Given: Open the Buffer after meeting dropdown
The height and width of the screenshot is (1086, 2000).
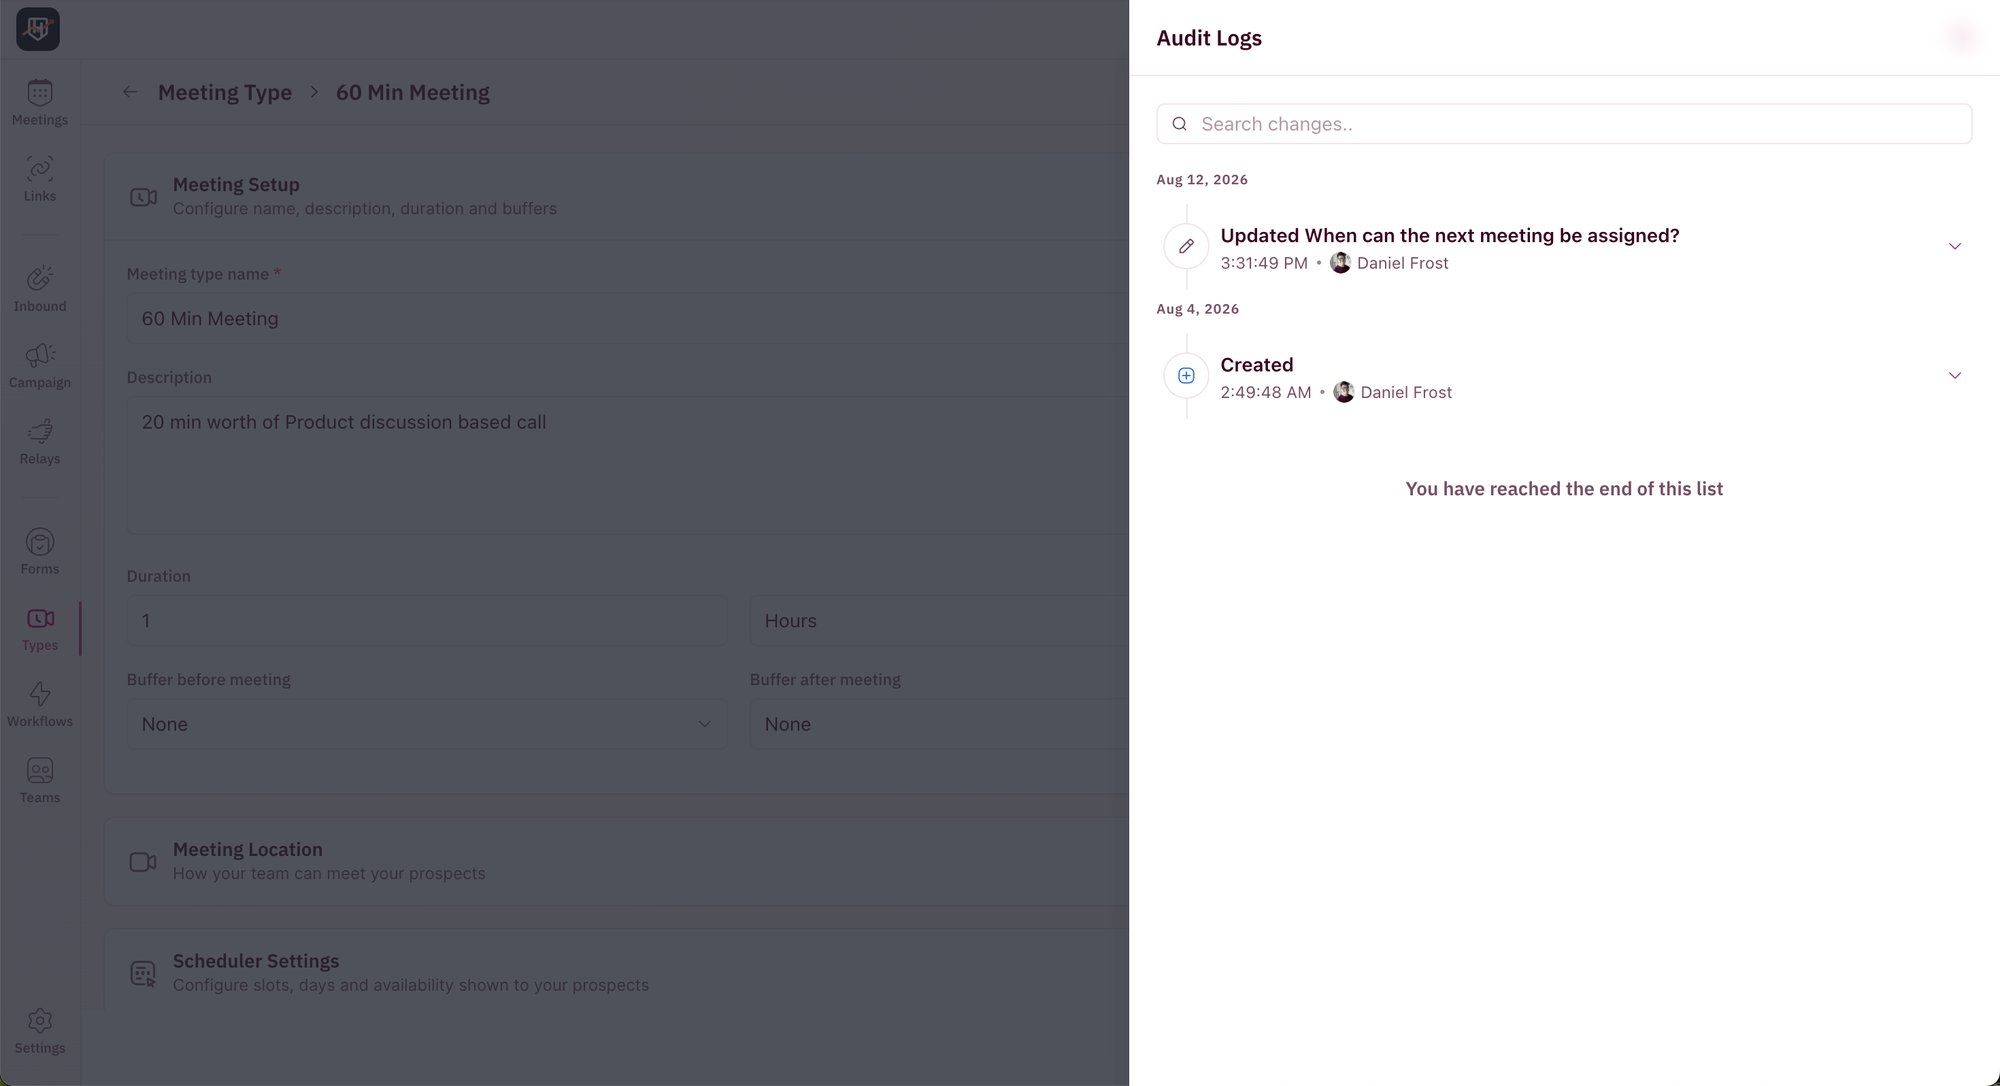Looking at the screenshot, I should 939,724.
